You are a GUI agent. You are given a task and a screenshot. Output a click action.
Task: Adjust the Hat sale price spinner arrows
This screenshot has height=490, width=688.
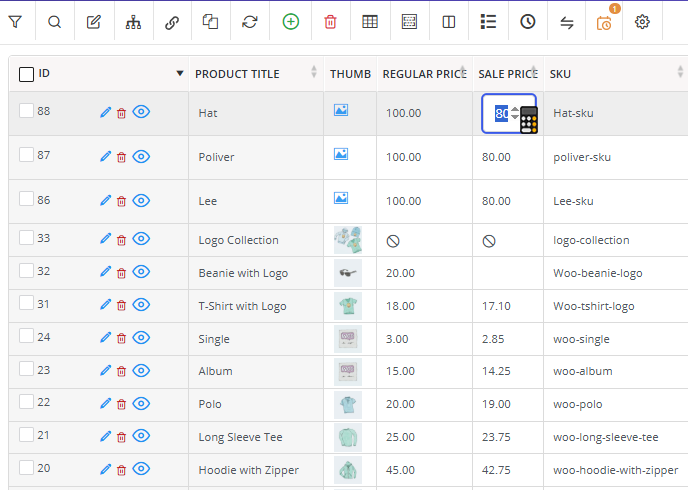coord(515,113)
